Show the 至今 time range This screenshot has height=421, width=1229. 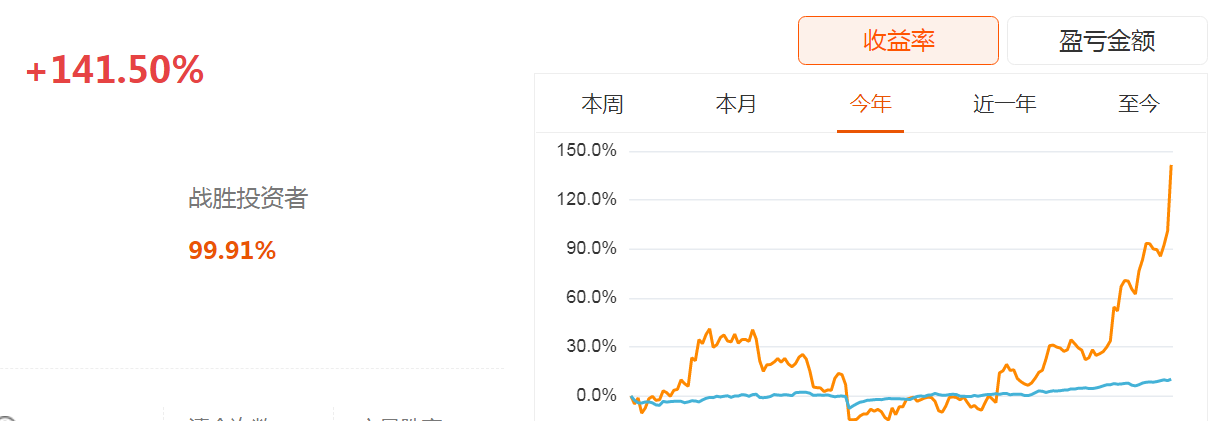pos(1139,104)
